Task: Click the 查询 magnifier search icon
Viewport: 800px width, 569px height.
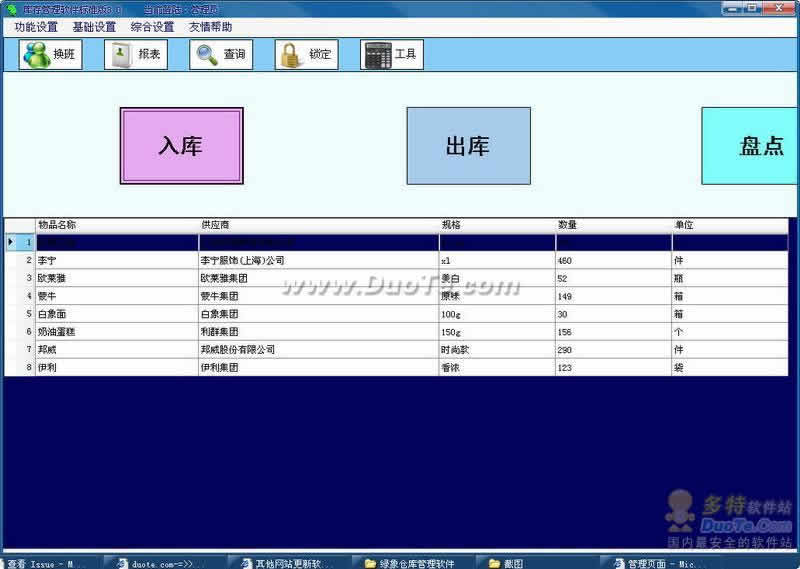Action: click(x=221, y=54)
